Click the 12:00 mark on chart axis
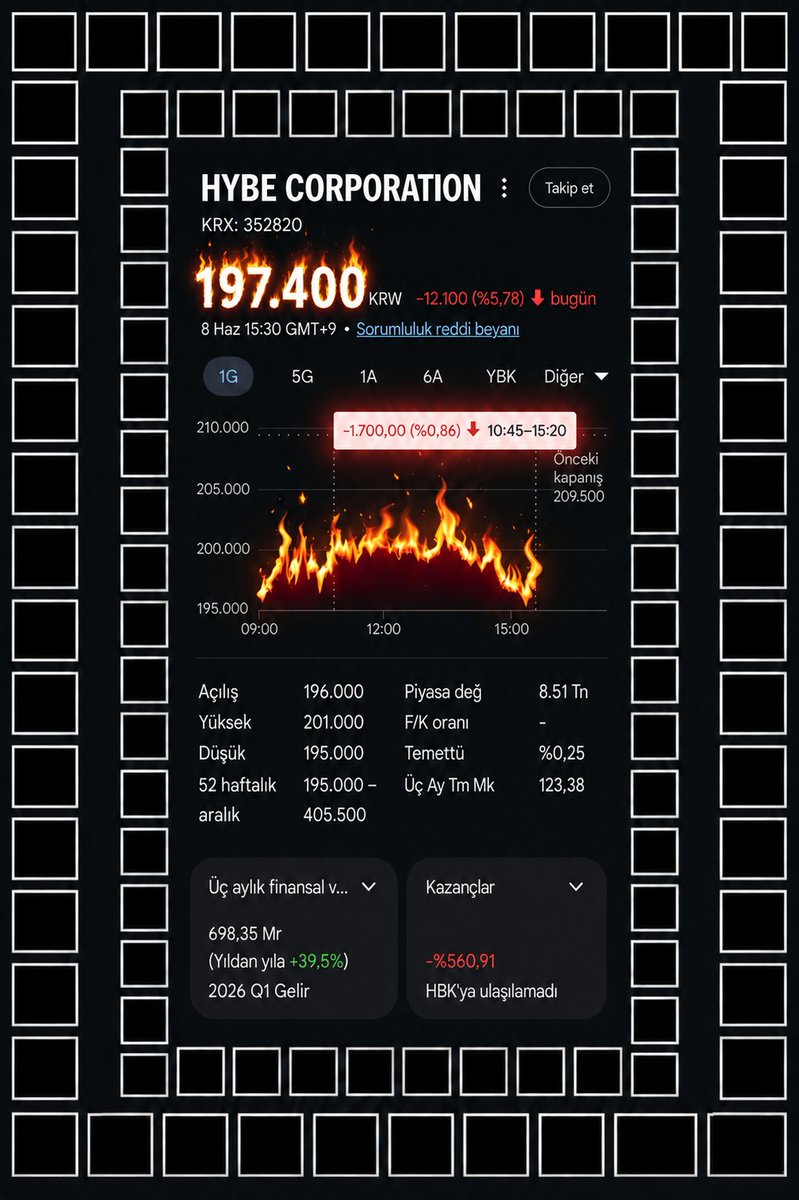The image size is (799, 1200). coord(384,629)
